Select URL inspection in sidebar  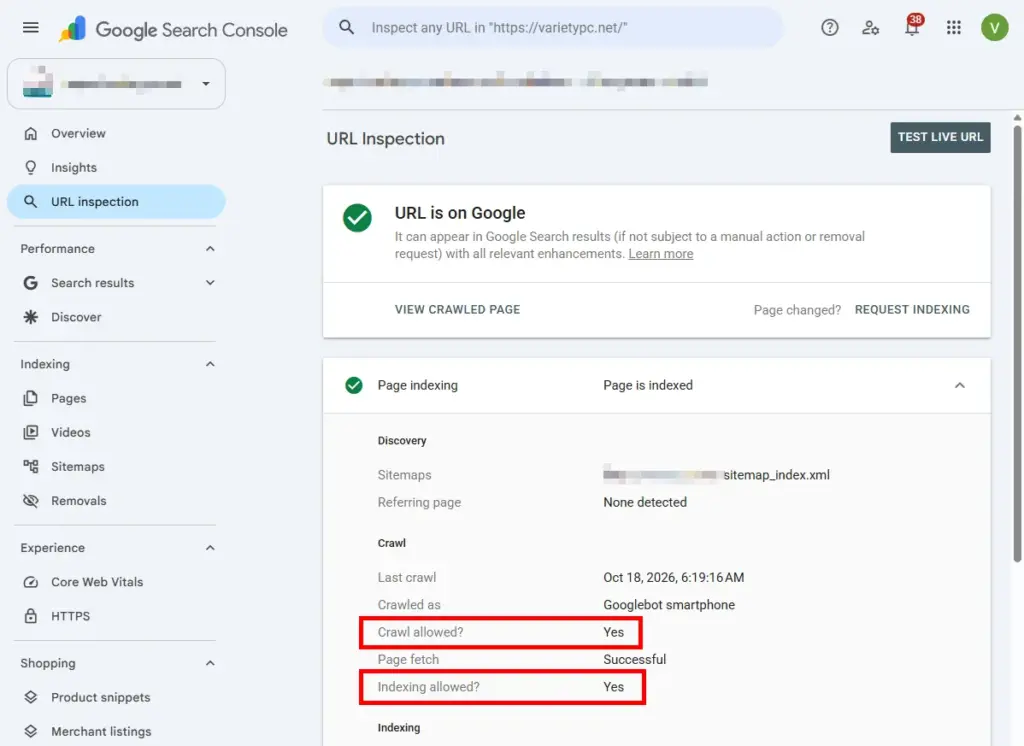(x=116, y=201)
